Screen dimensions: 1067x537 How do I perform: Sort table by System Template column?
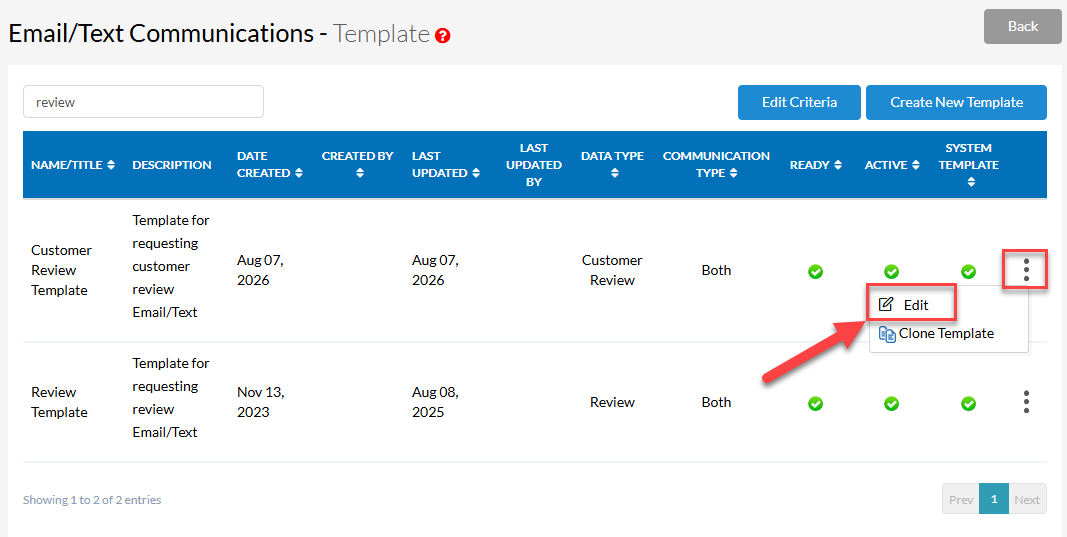[969, 165]
